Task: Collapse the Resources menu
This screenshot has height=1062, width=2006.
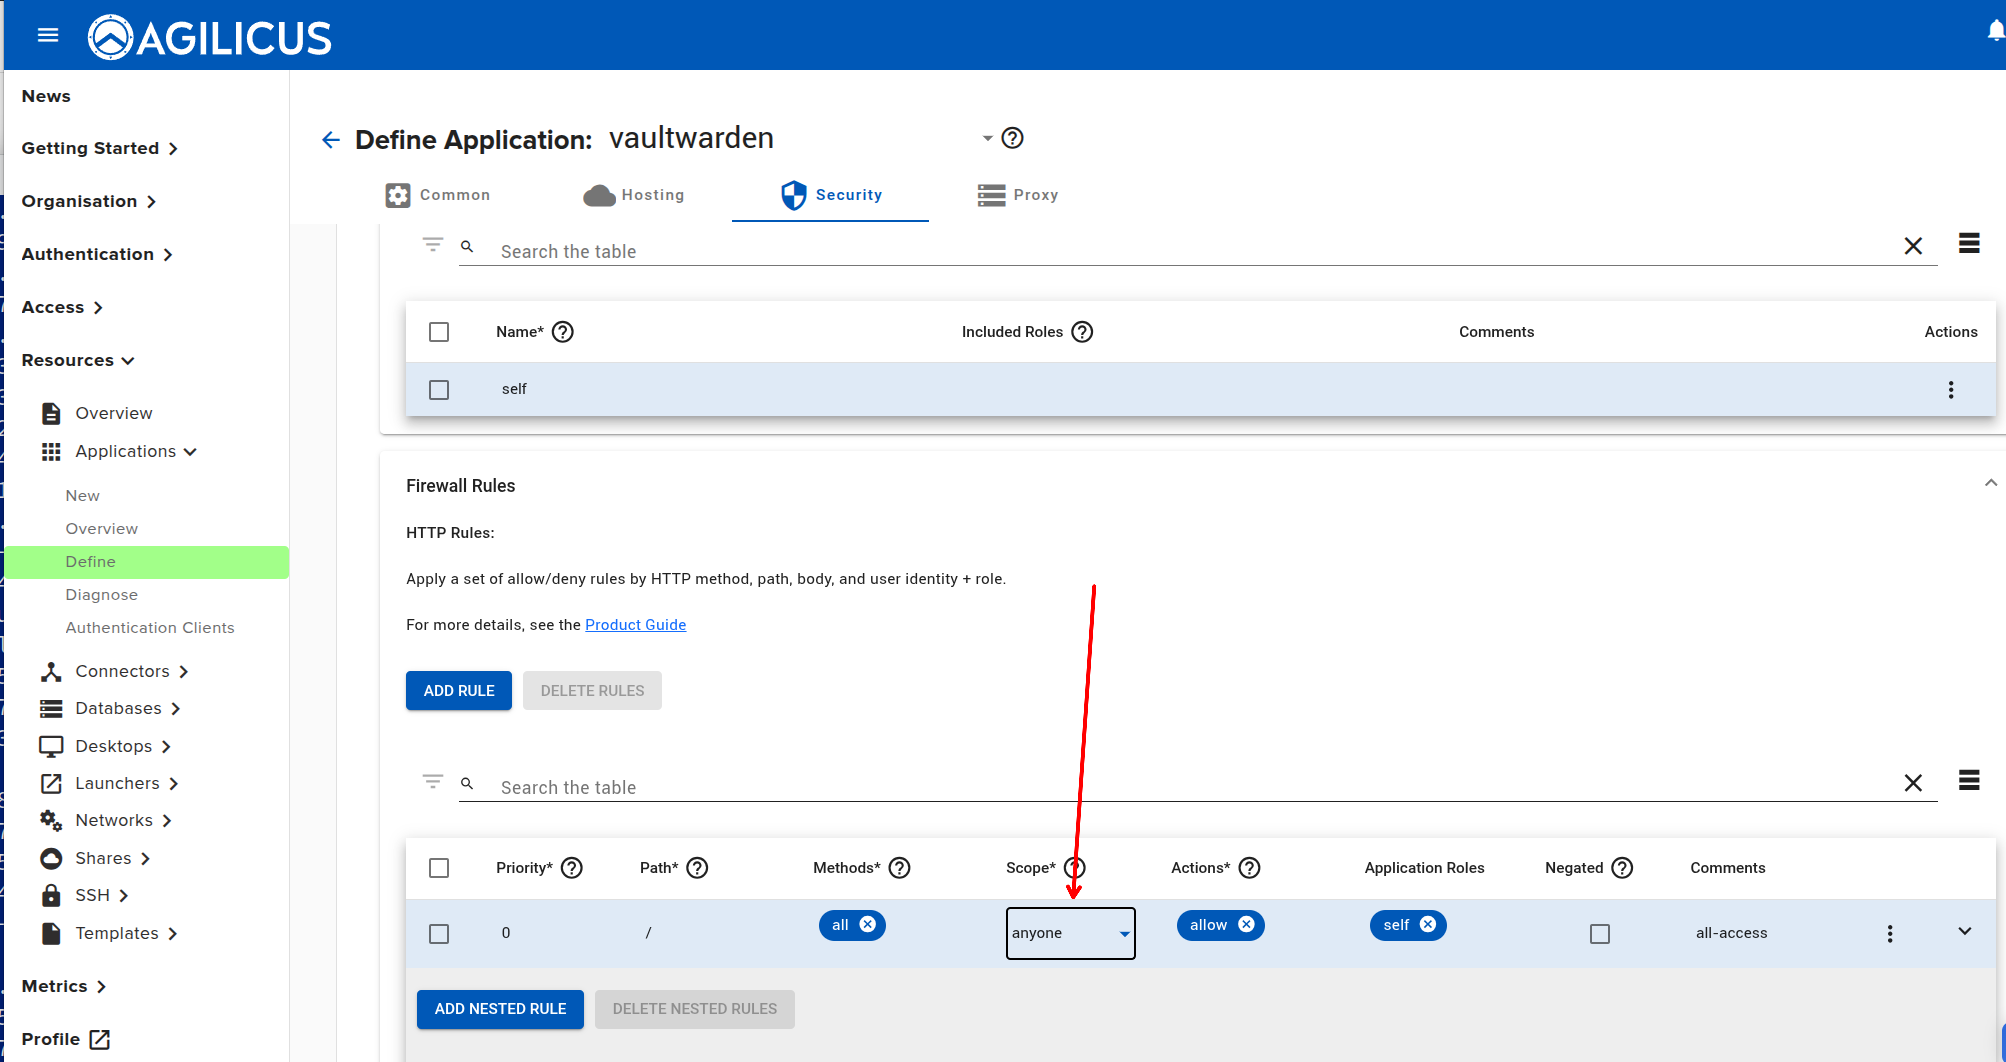Action: 78,361
